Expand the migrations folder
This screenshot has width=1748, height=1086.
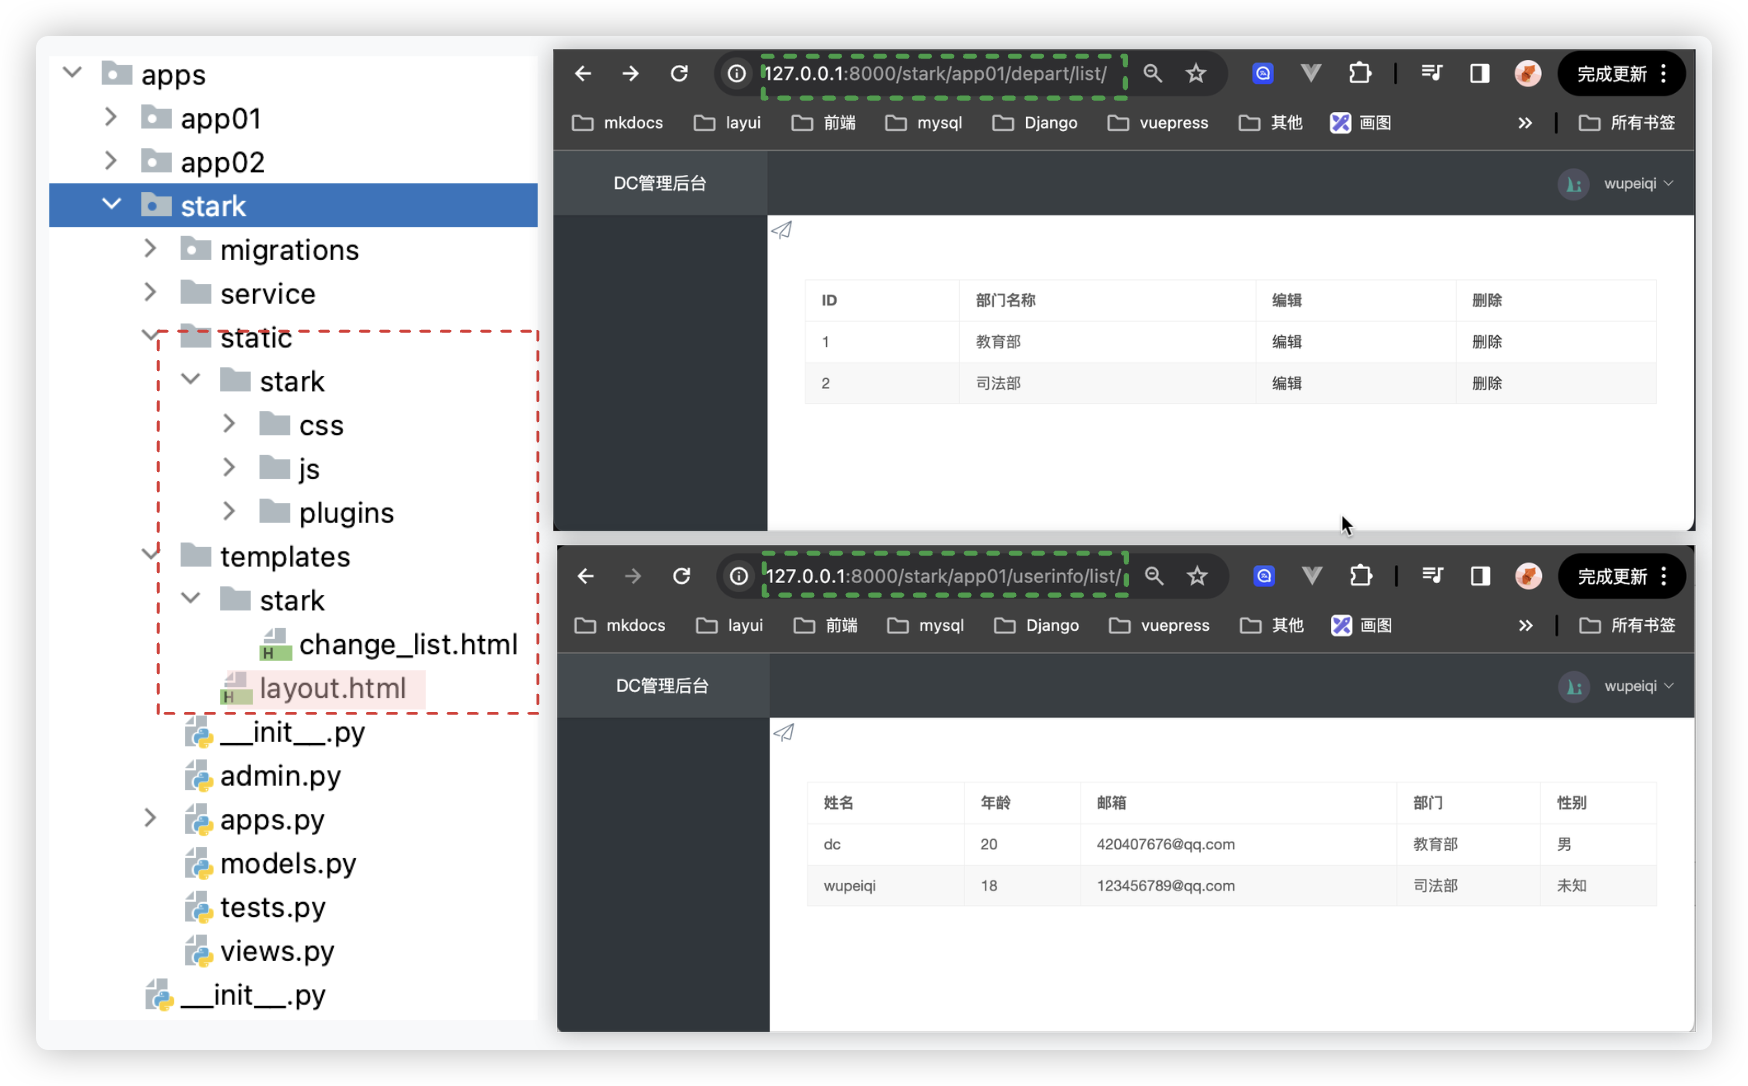pyautogui.click(x=150, y=249)
